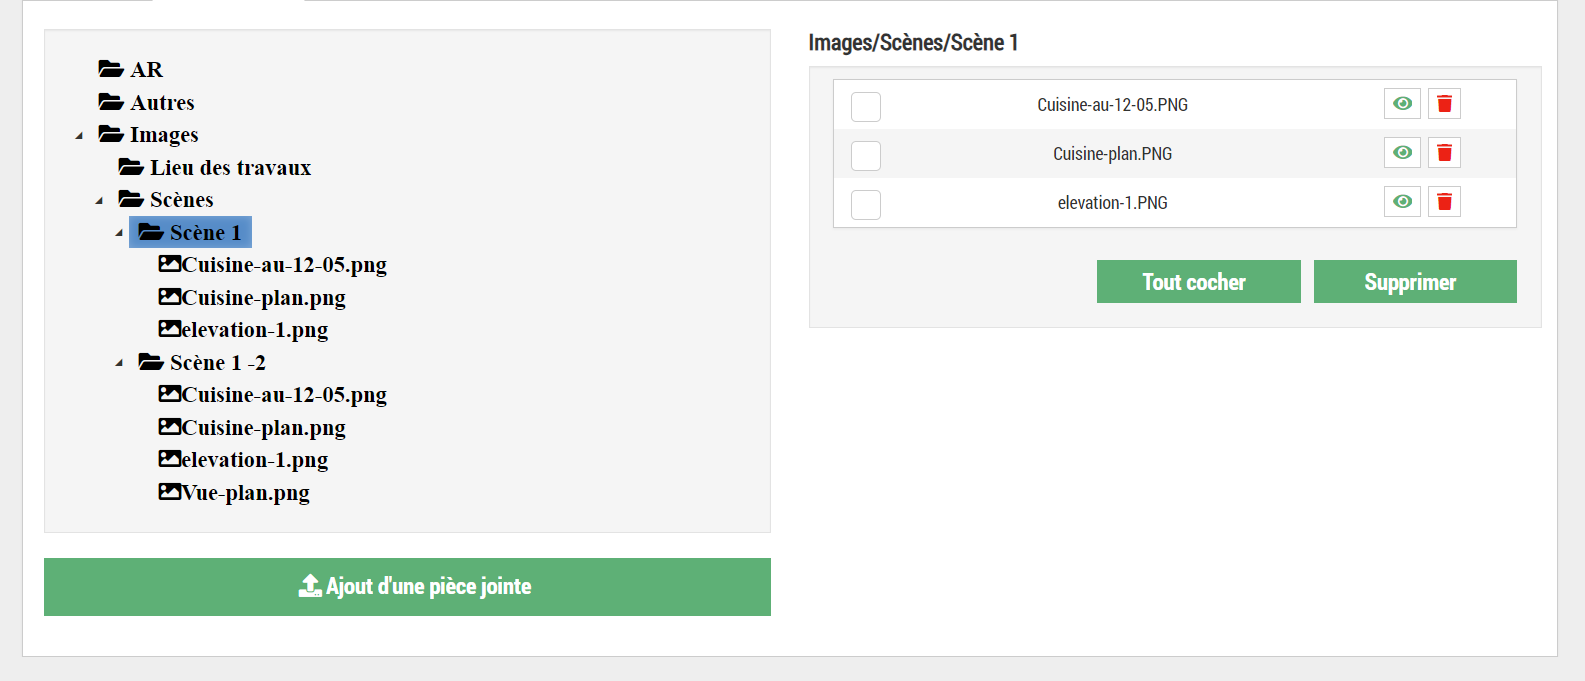Click the Autres folder icon

(111, 102)
